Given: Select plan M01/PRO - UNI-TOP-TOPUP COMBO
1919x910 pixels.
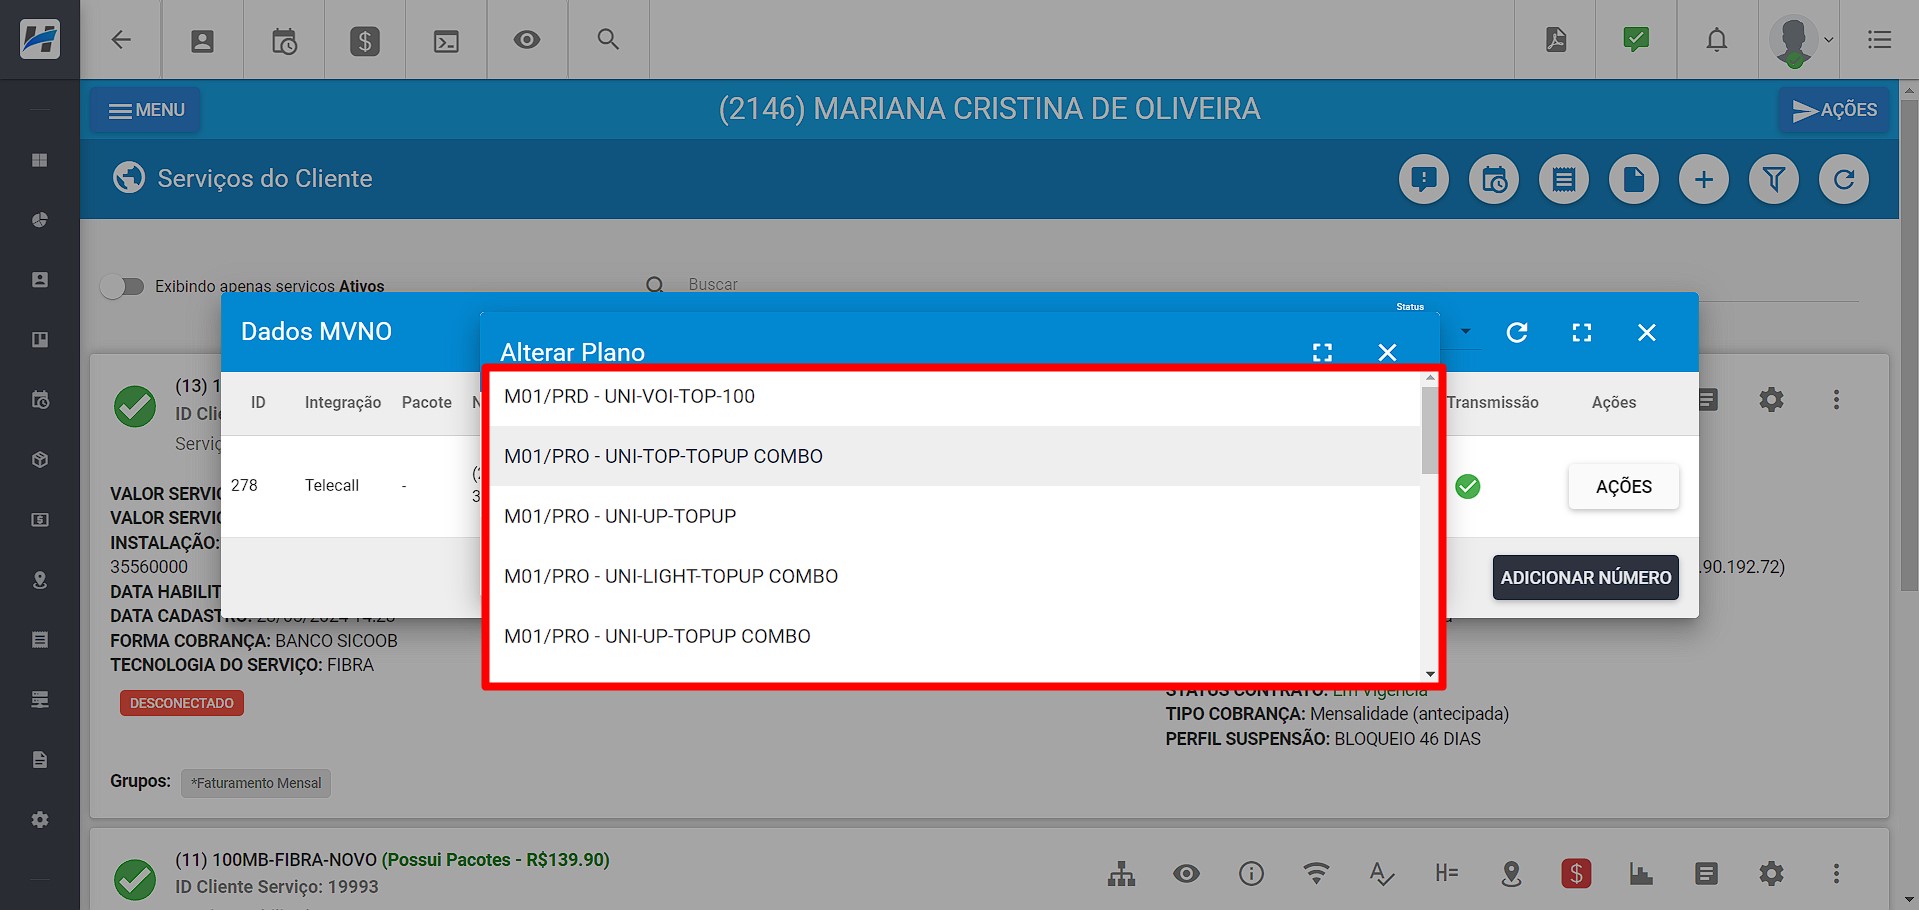Looking at the screenshot, I should 955,456.
